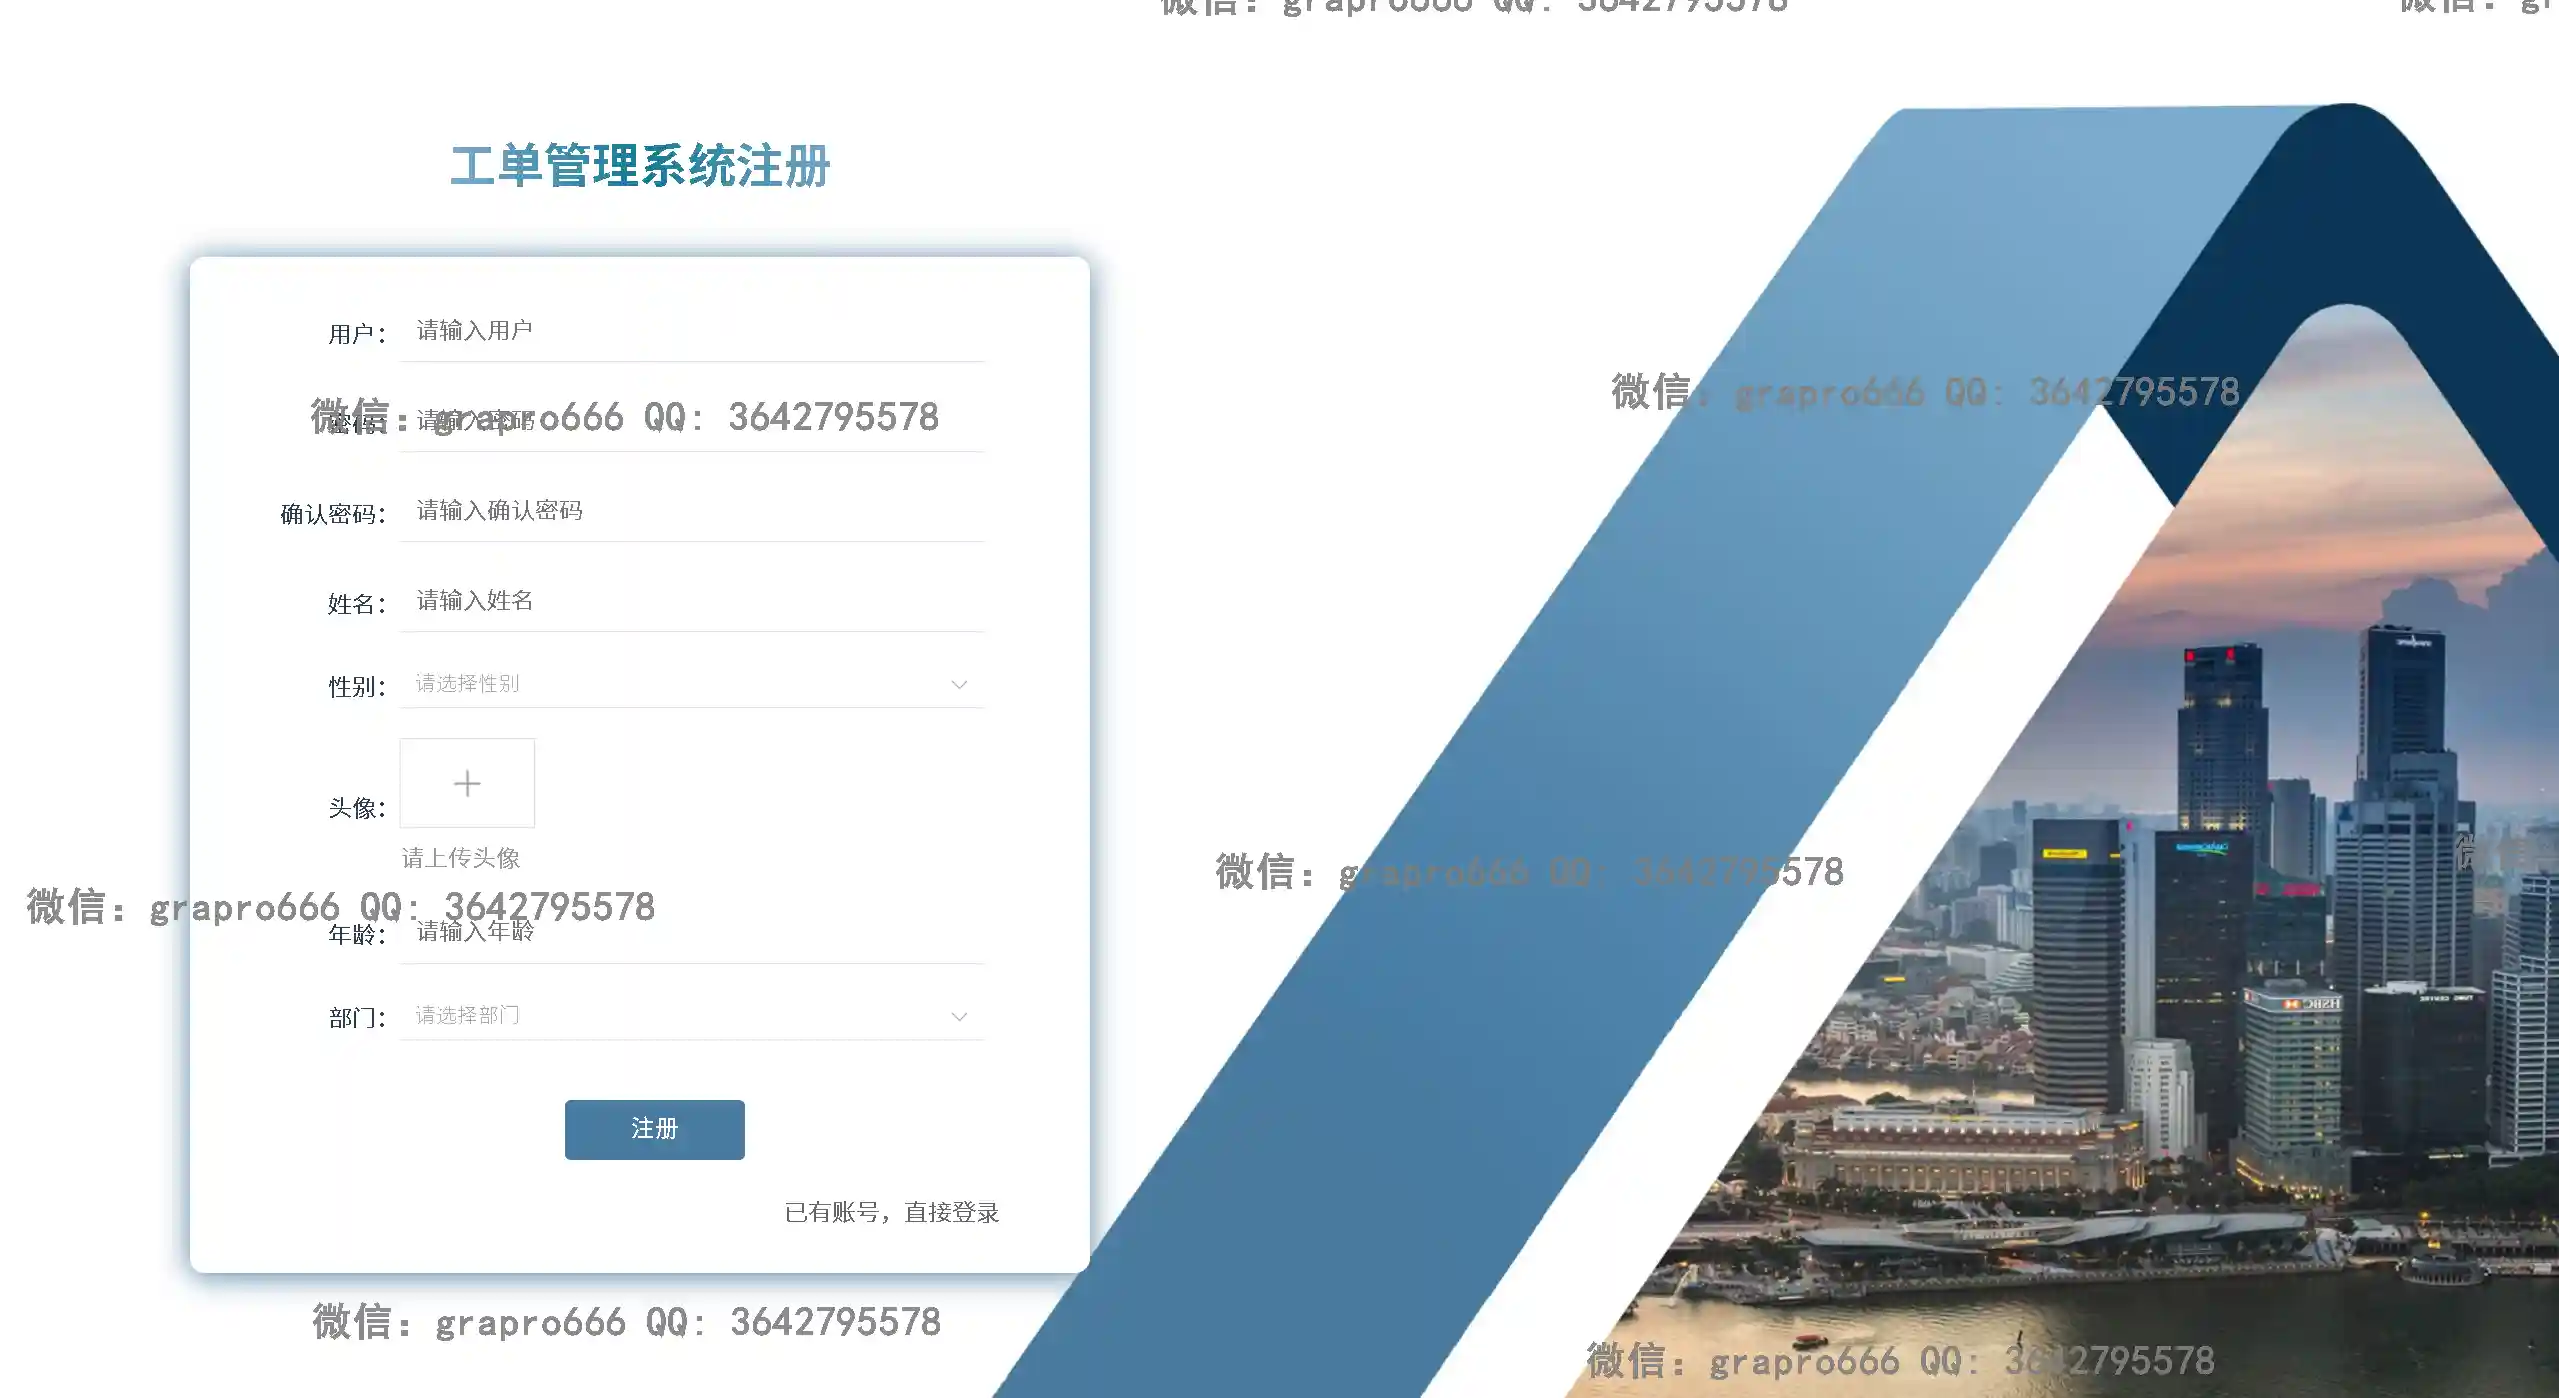Image resolution: width=2559 pixels, height=1398 pixels.
Task: Click the 工单管理系统注册 page title
Action: pyautogui.click(x=640, y=166)
